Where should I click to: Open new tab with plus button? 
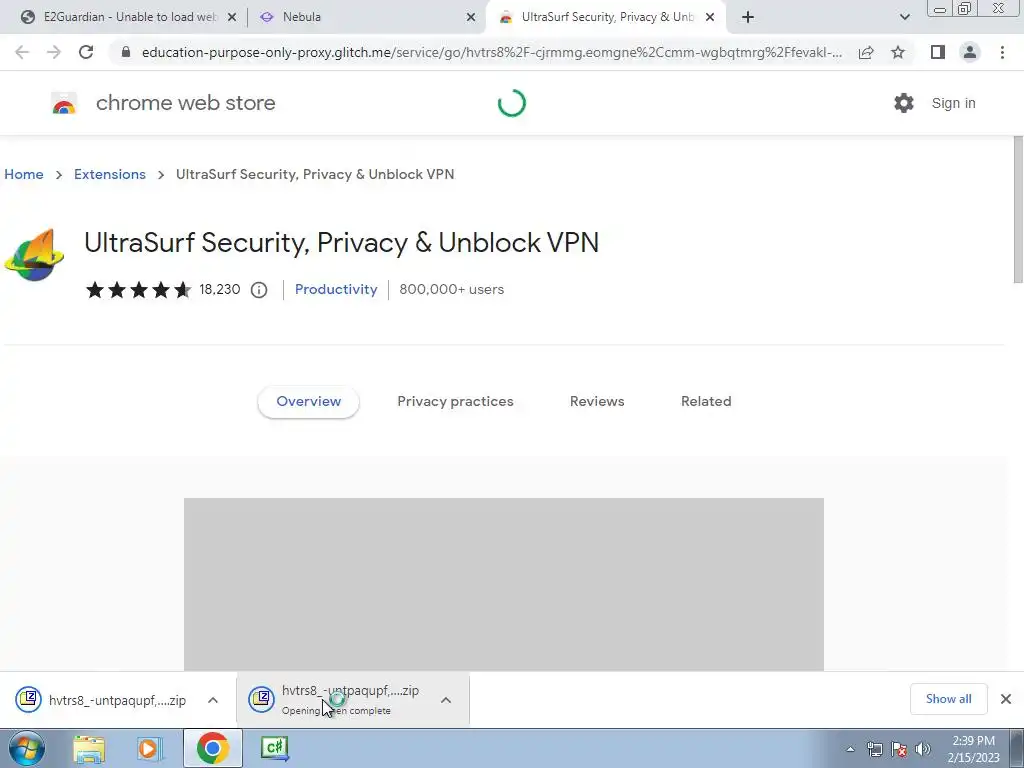point(748,17)
